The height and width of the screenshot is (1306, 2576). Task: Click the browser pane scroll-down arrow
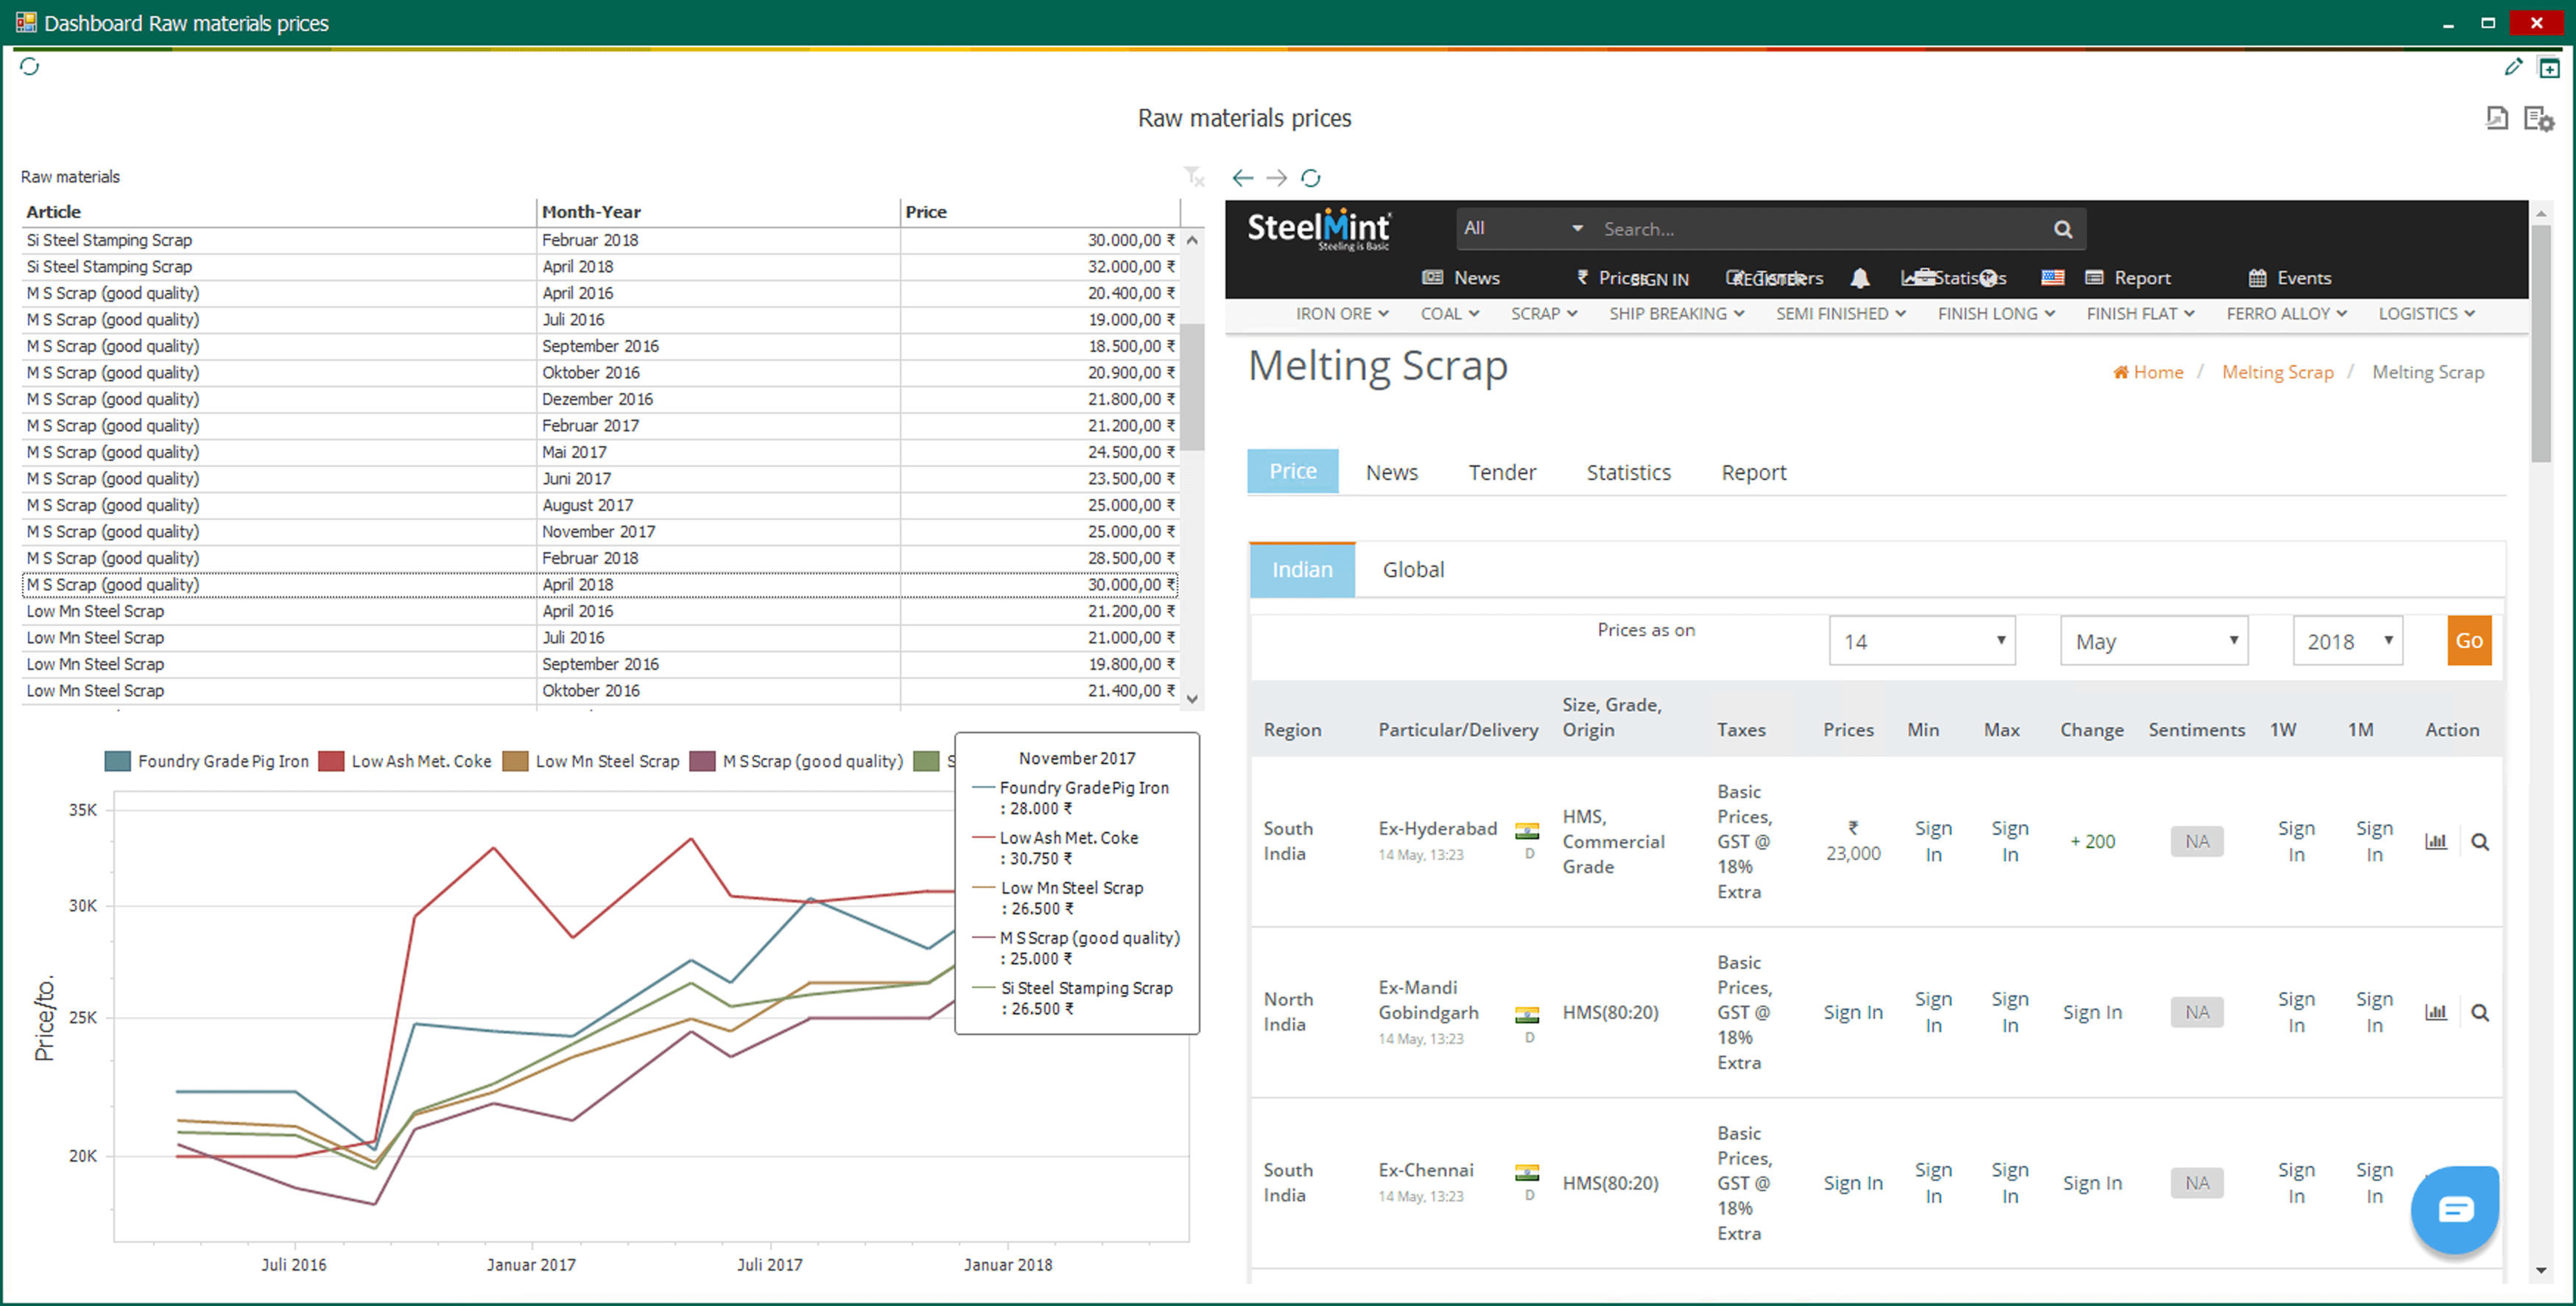click(x=2541, y=1271)
